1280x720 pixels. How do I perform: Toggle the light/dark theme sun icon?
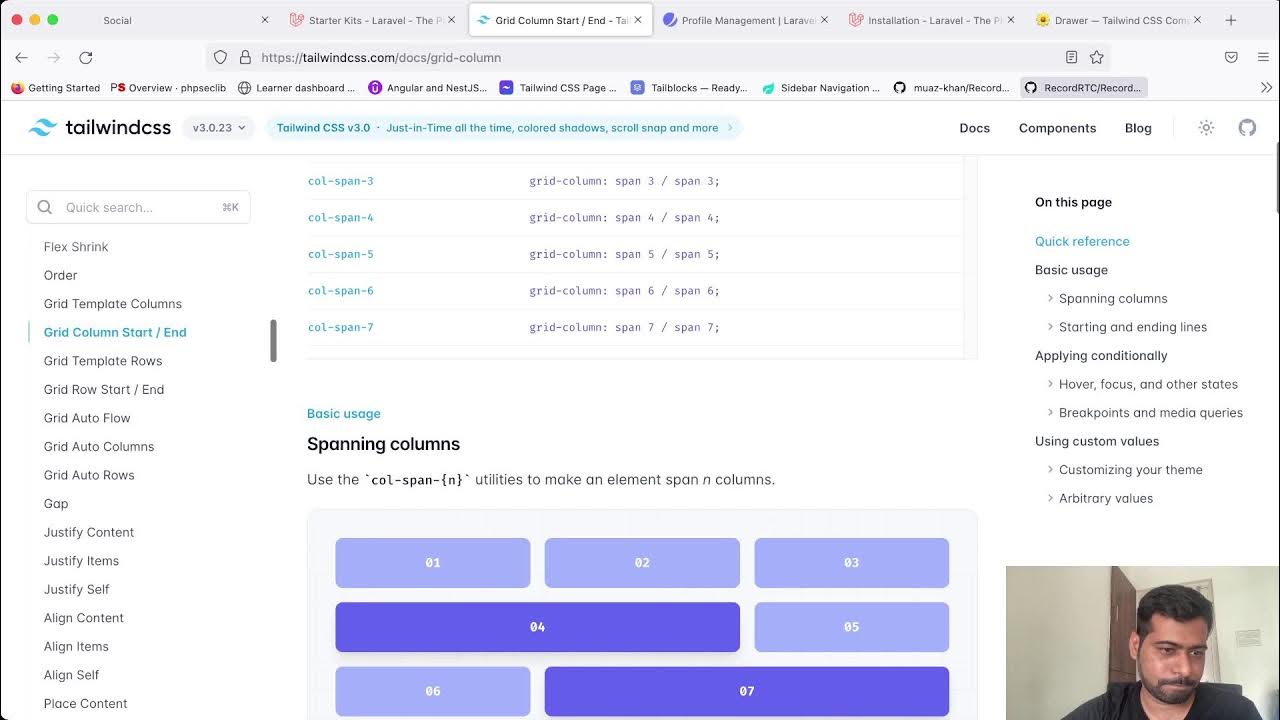pyautogui.click(x=1206, y=128)
